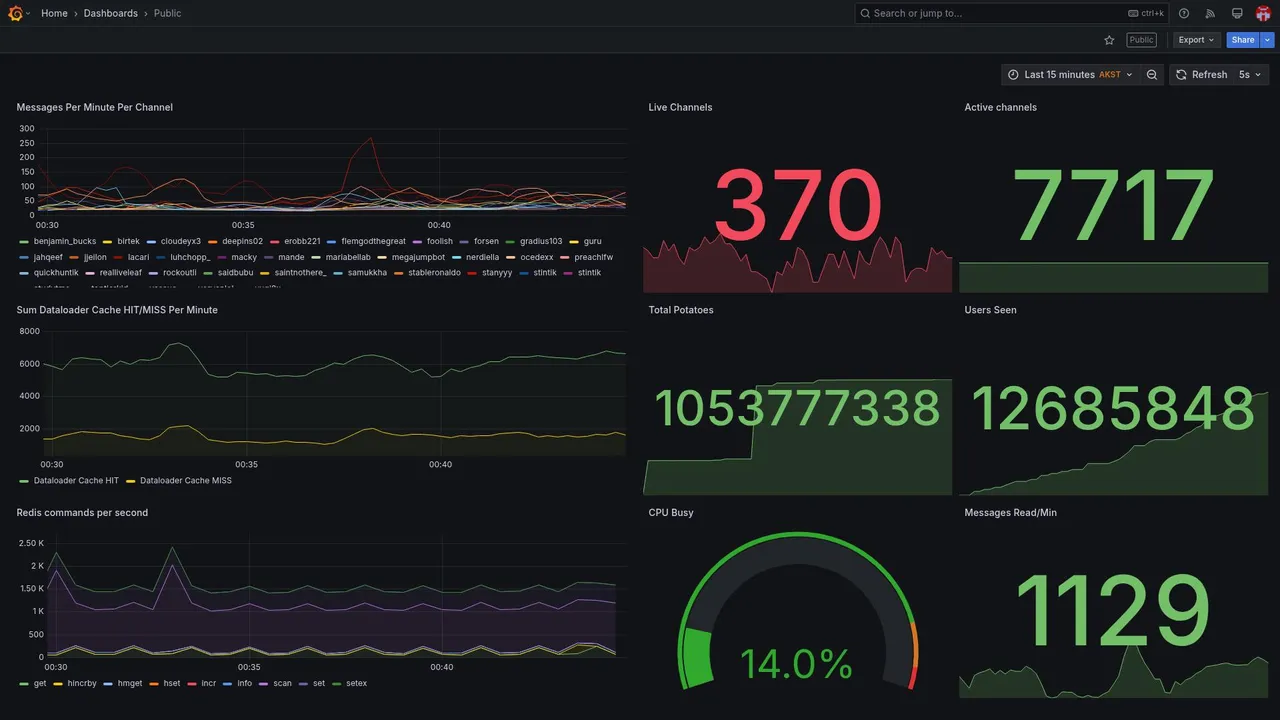Click the Share button
This screenshot has height=720, width=1280.
1243,40
